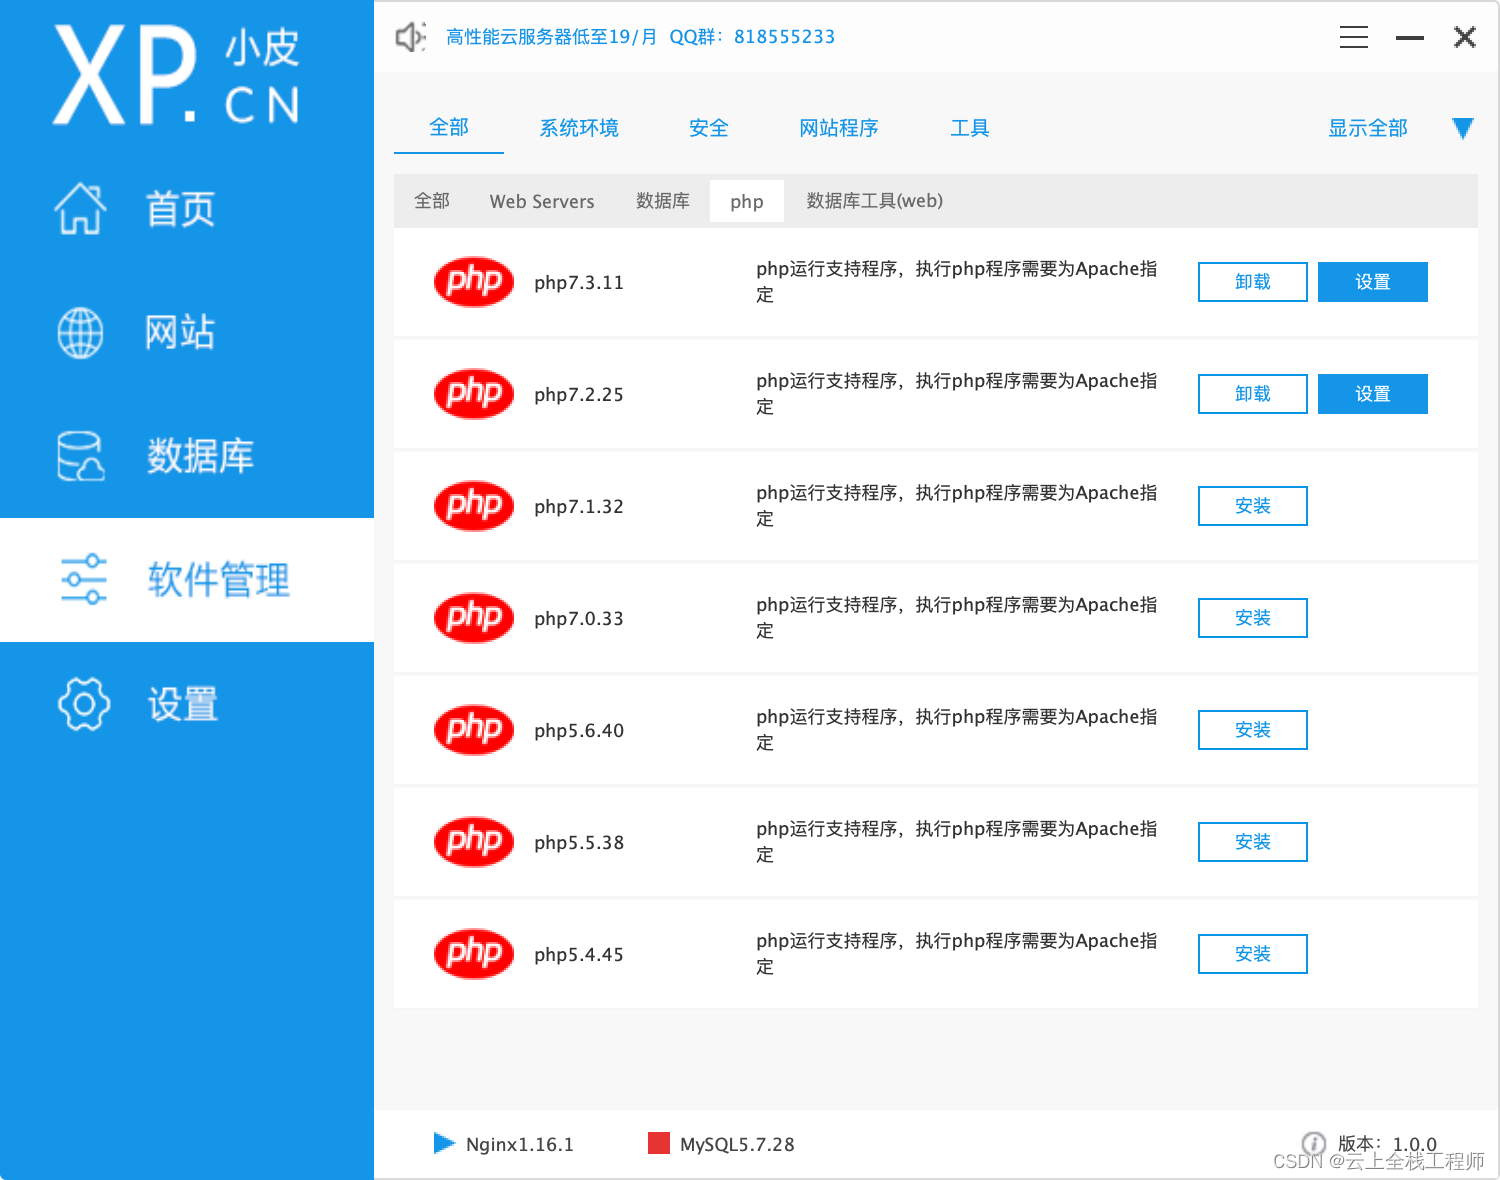The image size is (1500, 1180).
Task: Open the hamburger menu icon
Action: [x=1353, y=37]
